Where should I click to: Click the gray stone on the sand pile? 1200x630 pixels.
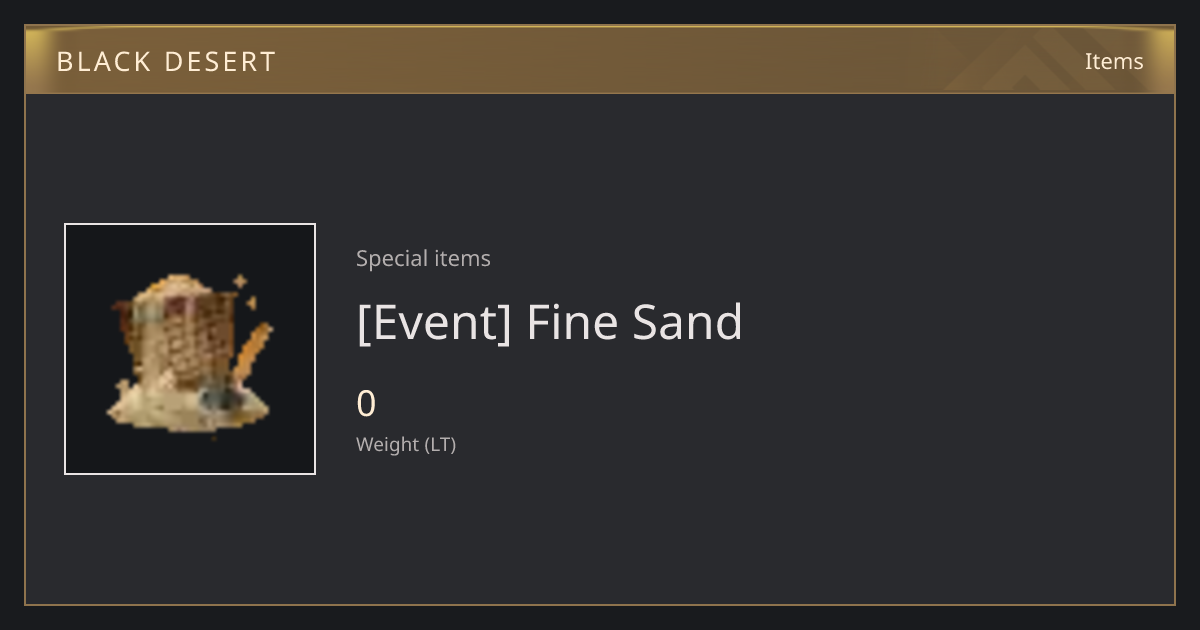[x=219, y=399]
